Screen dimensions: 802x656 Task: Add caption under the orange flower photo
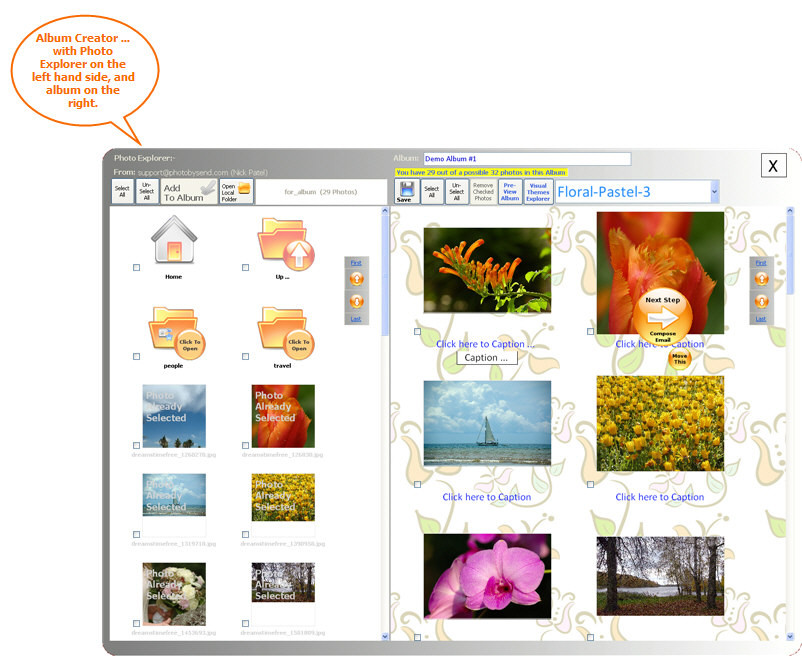(485, 344)
